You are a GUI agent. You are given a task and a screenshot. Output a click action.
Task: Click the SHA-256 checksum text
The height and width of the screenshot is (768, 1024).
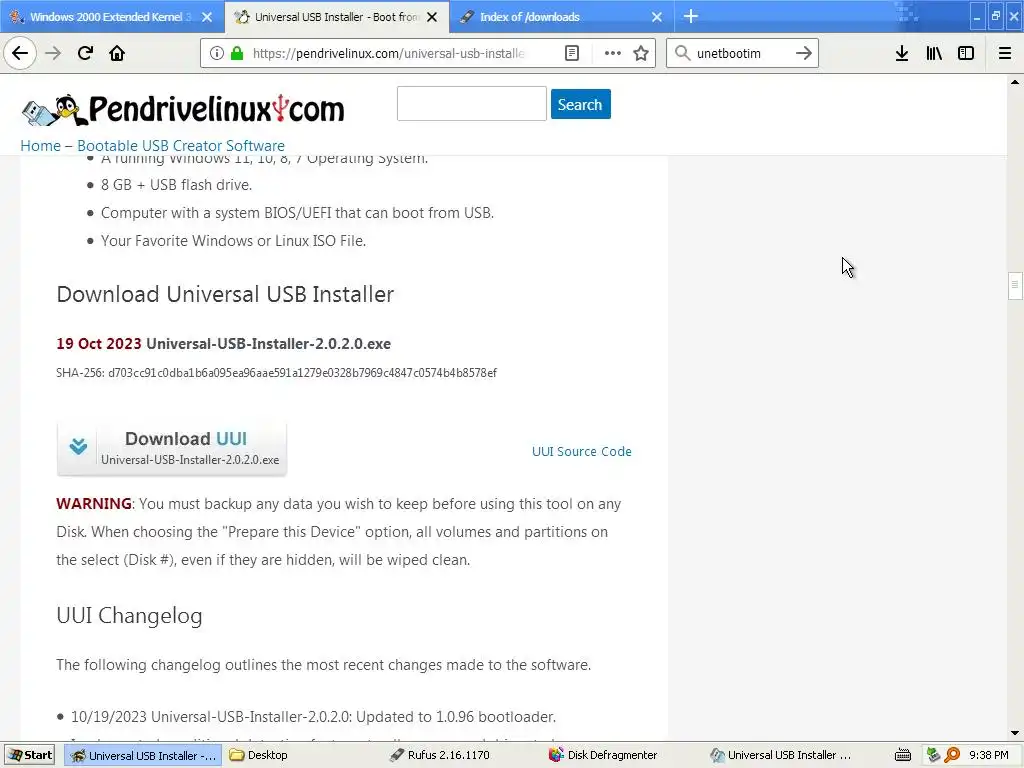pyautogui.click(x=276, y=373)
